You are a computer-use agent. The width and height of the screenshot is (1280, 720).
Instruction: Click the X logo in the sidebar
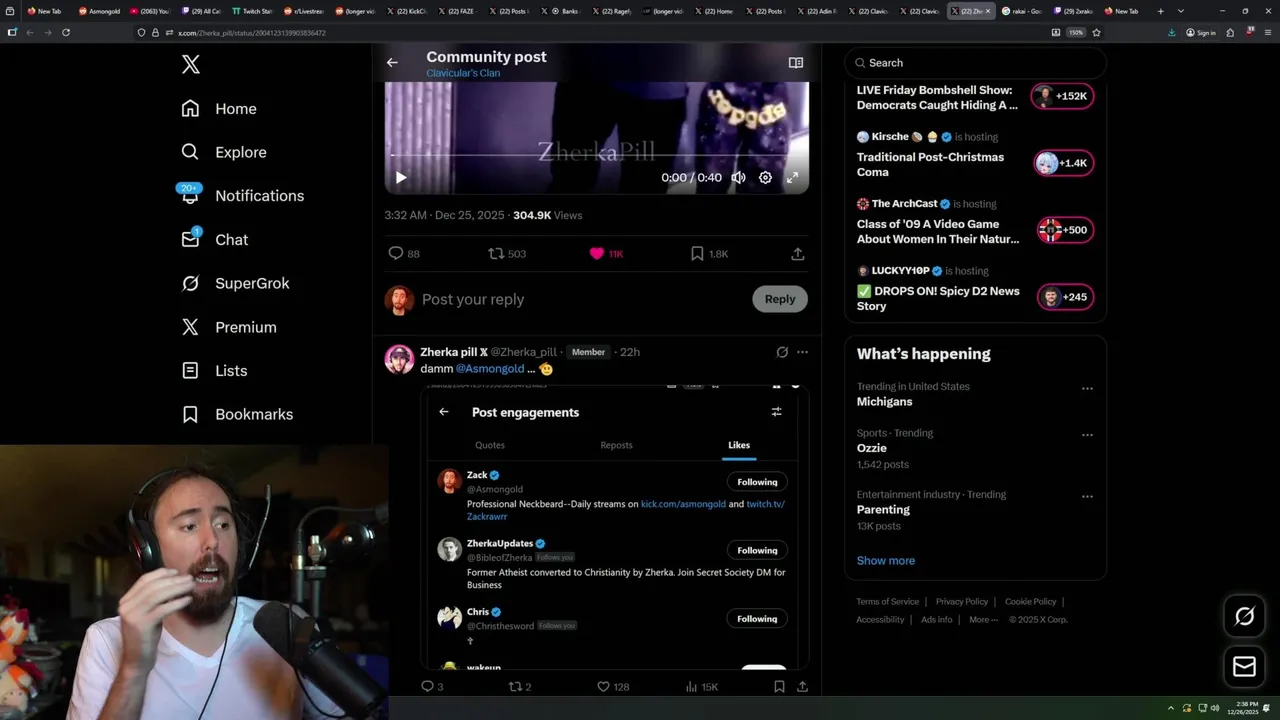pos(191,65)
